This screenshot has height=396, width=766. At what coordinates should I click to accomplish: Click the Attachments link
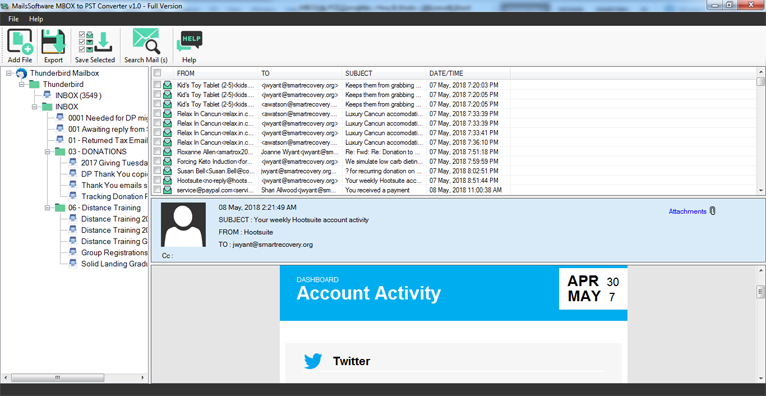(687, 211)
